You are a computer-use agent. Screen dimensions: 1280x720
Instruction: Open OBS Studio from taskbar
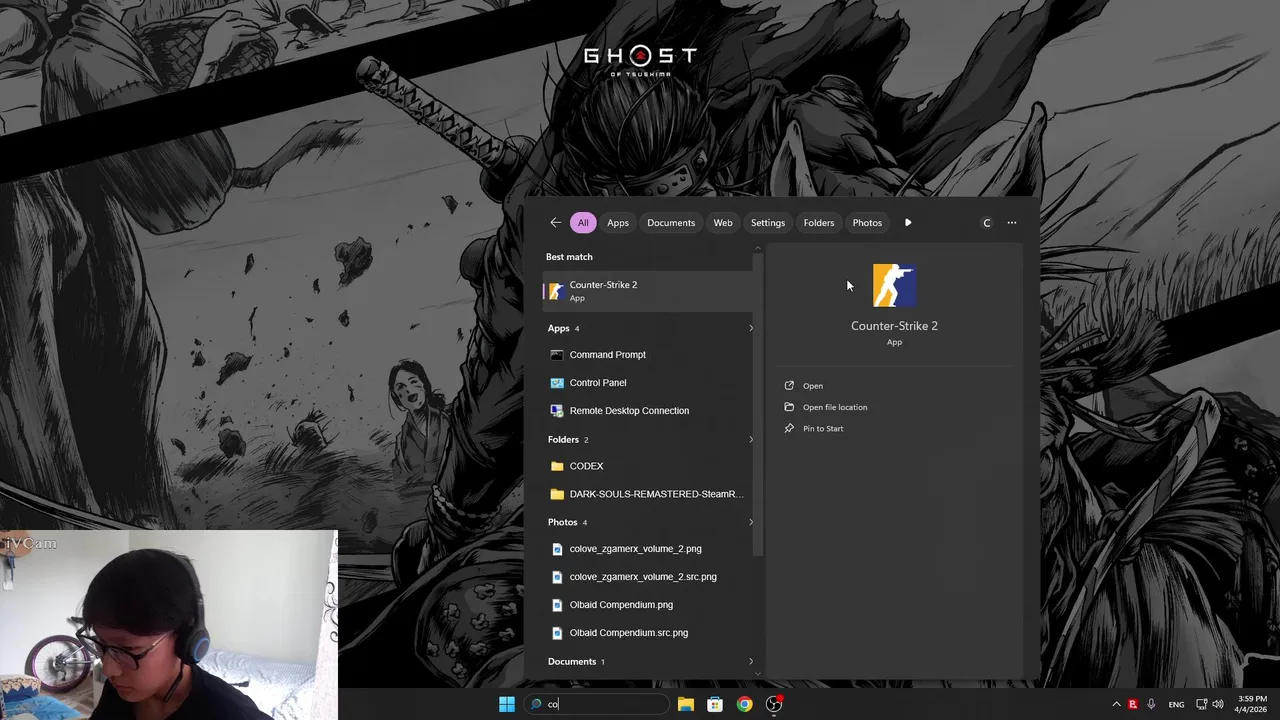[x=774, y=704]
